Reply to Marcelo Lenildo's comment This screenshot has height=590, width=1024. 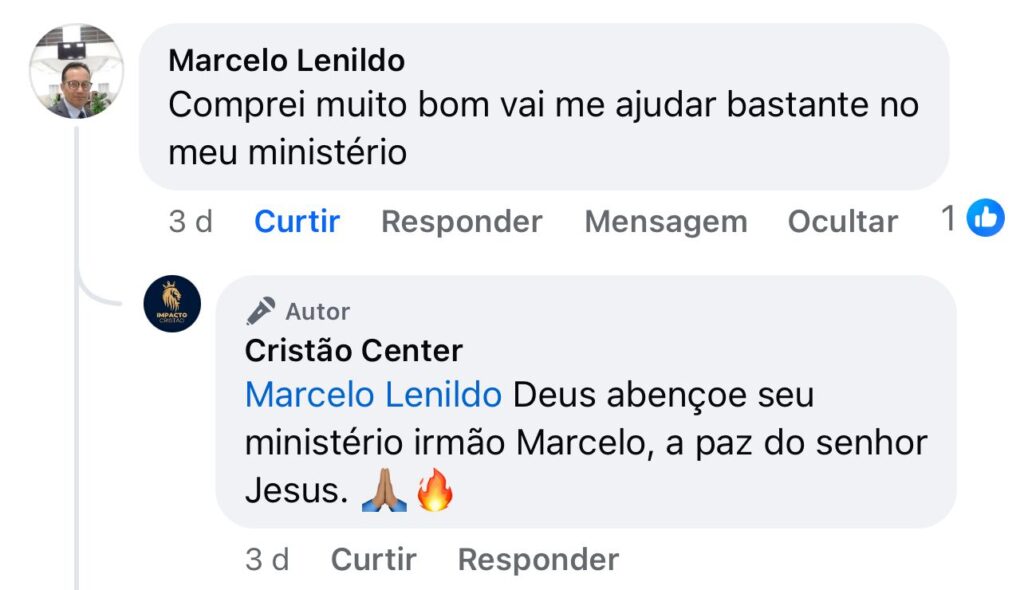(461, 221)
